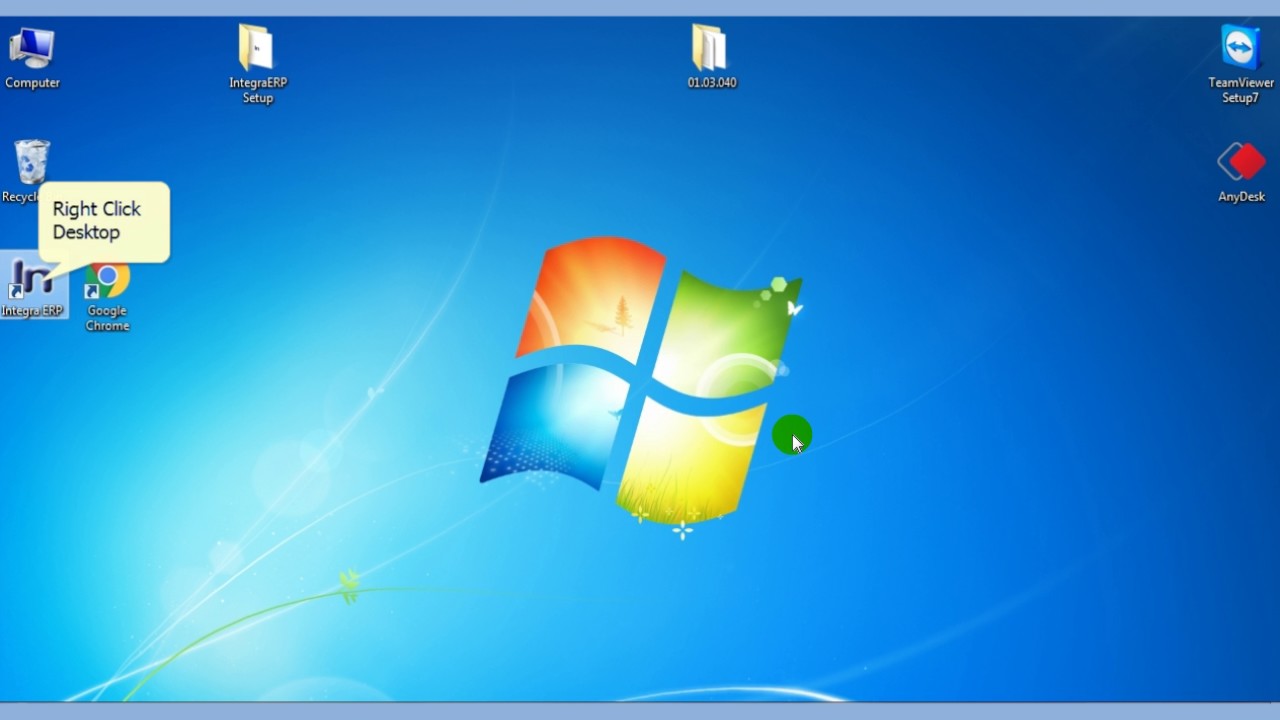Select the Google Chrome shortcut icon
This screenshot has width=1280, height=720.
pyautogui.click(x=107, y=281)
